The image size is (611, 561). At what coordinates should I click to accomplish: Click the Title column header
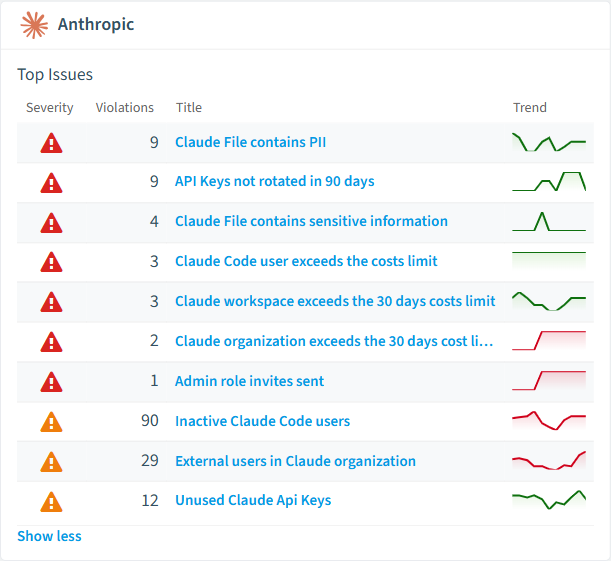point(189,108)
